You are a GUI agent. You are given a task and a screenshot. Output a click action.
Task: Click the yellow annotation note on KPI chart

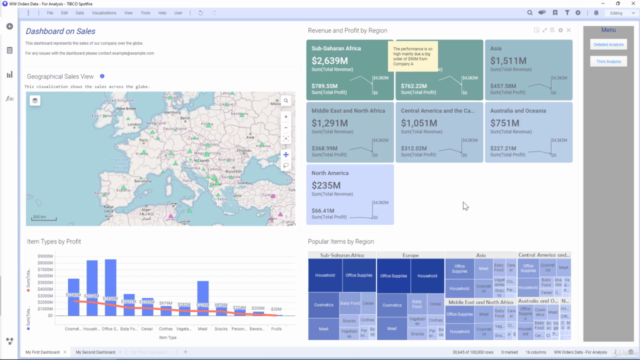coord(413,56)
